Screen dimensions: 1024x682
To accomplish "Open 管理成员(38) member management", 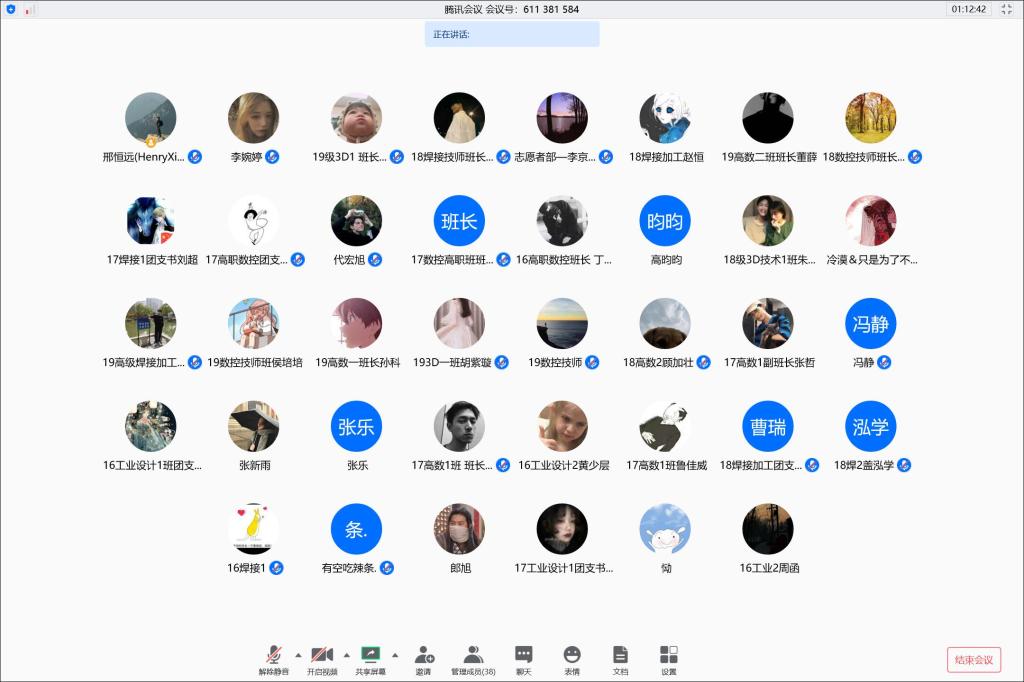I will (x=473, y=660).
